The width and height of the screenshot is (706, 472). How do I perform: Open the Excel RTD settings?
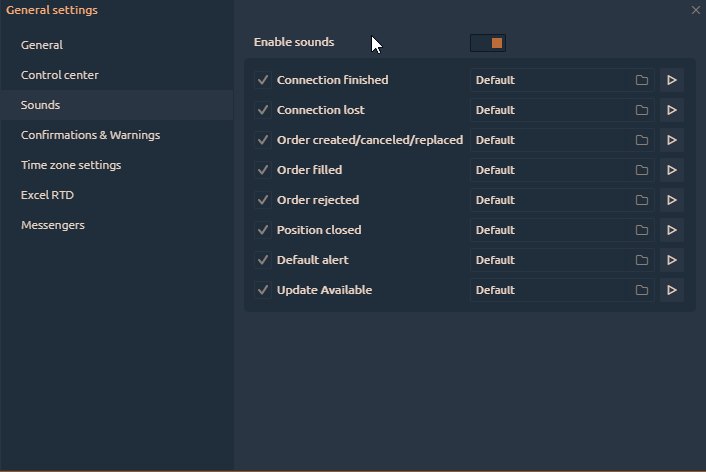click(x=47, y=195)
